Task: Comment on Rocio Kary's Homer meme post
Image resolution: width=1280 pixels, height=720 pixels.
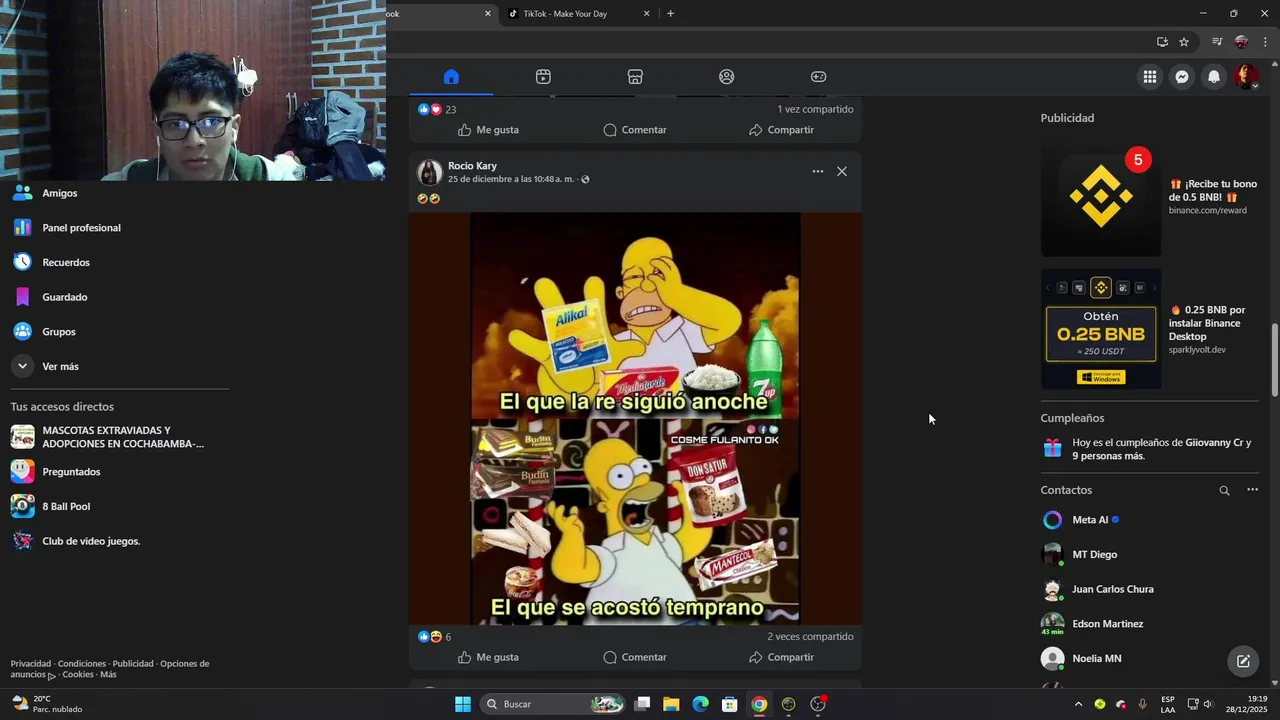Action: (x=635, y=657)
